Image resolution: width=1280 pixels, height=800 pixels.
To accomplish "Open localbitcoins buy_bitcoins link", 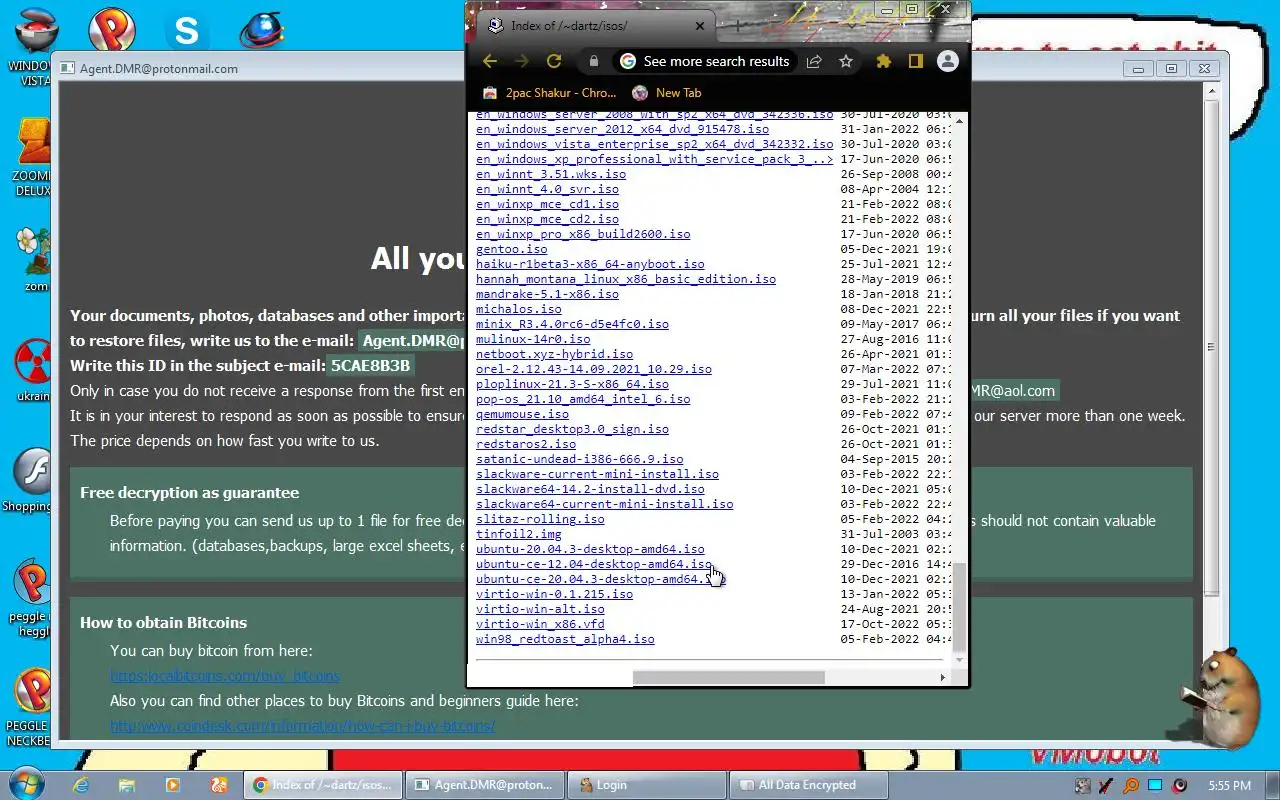I will click(x=225, y=676).
